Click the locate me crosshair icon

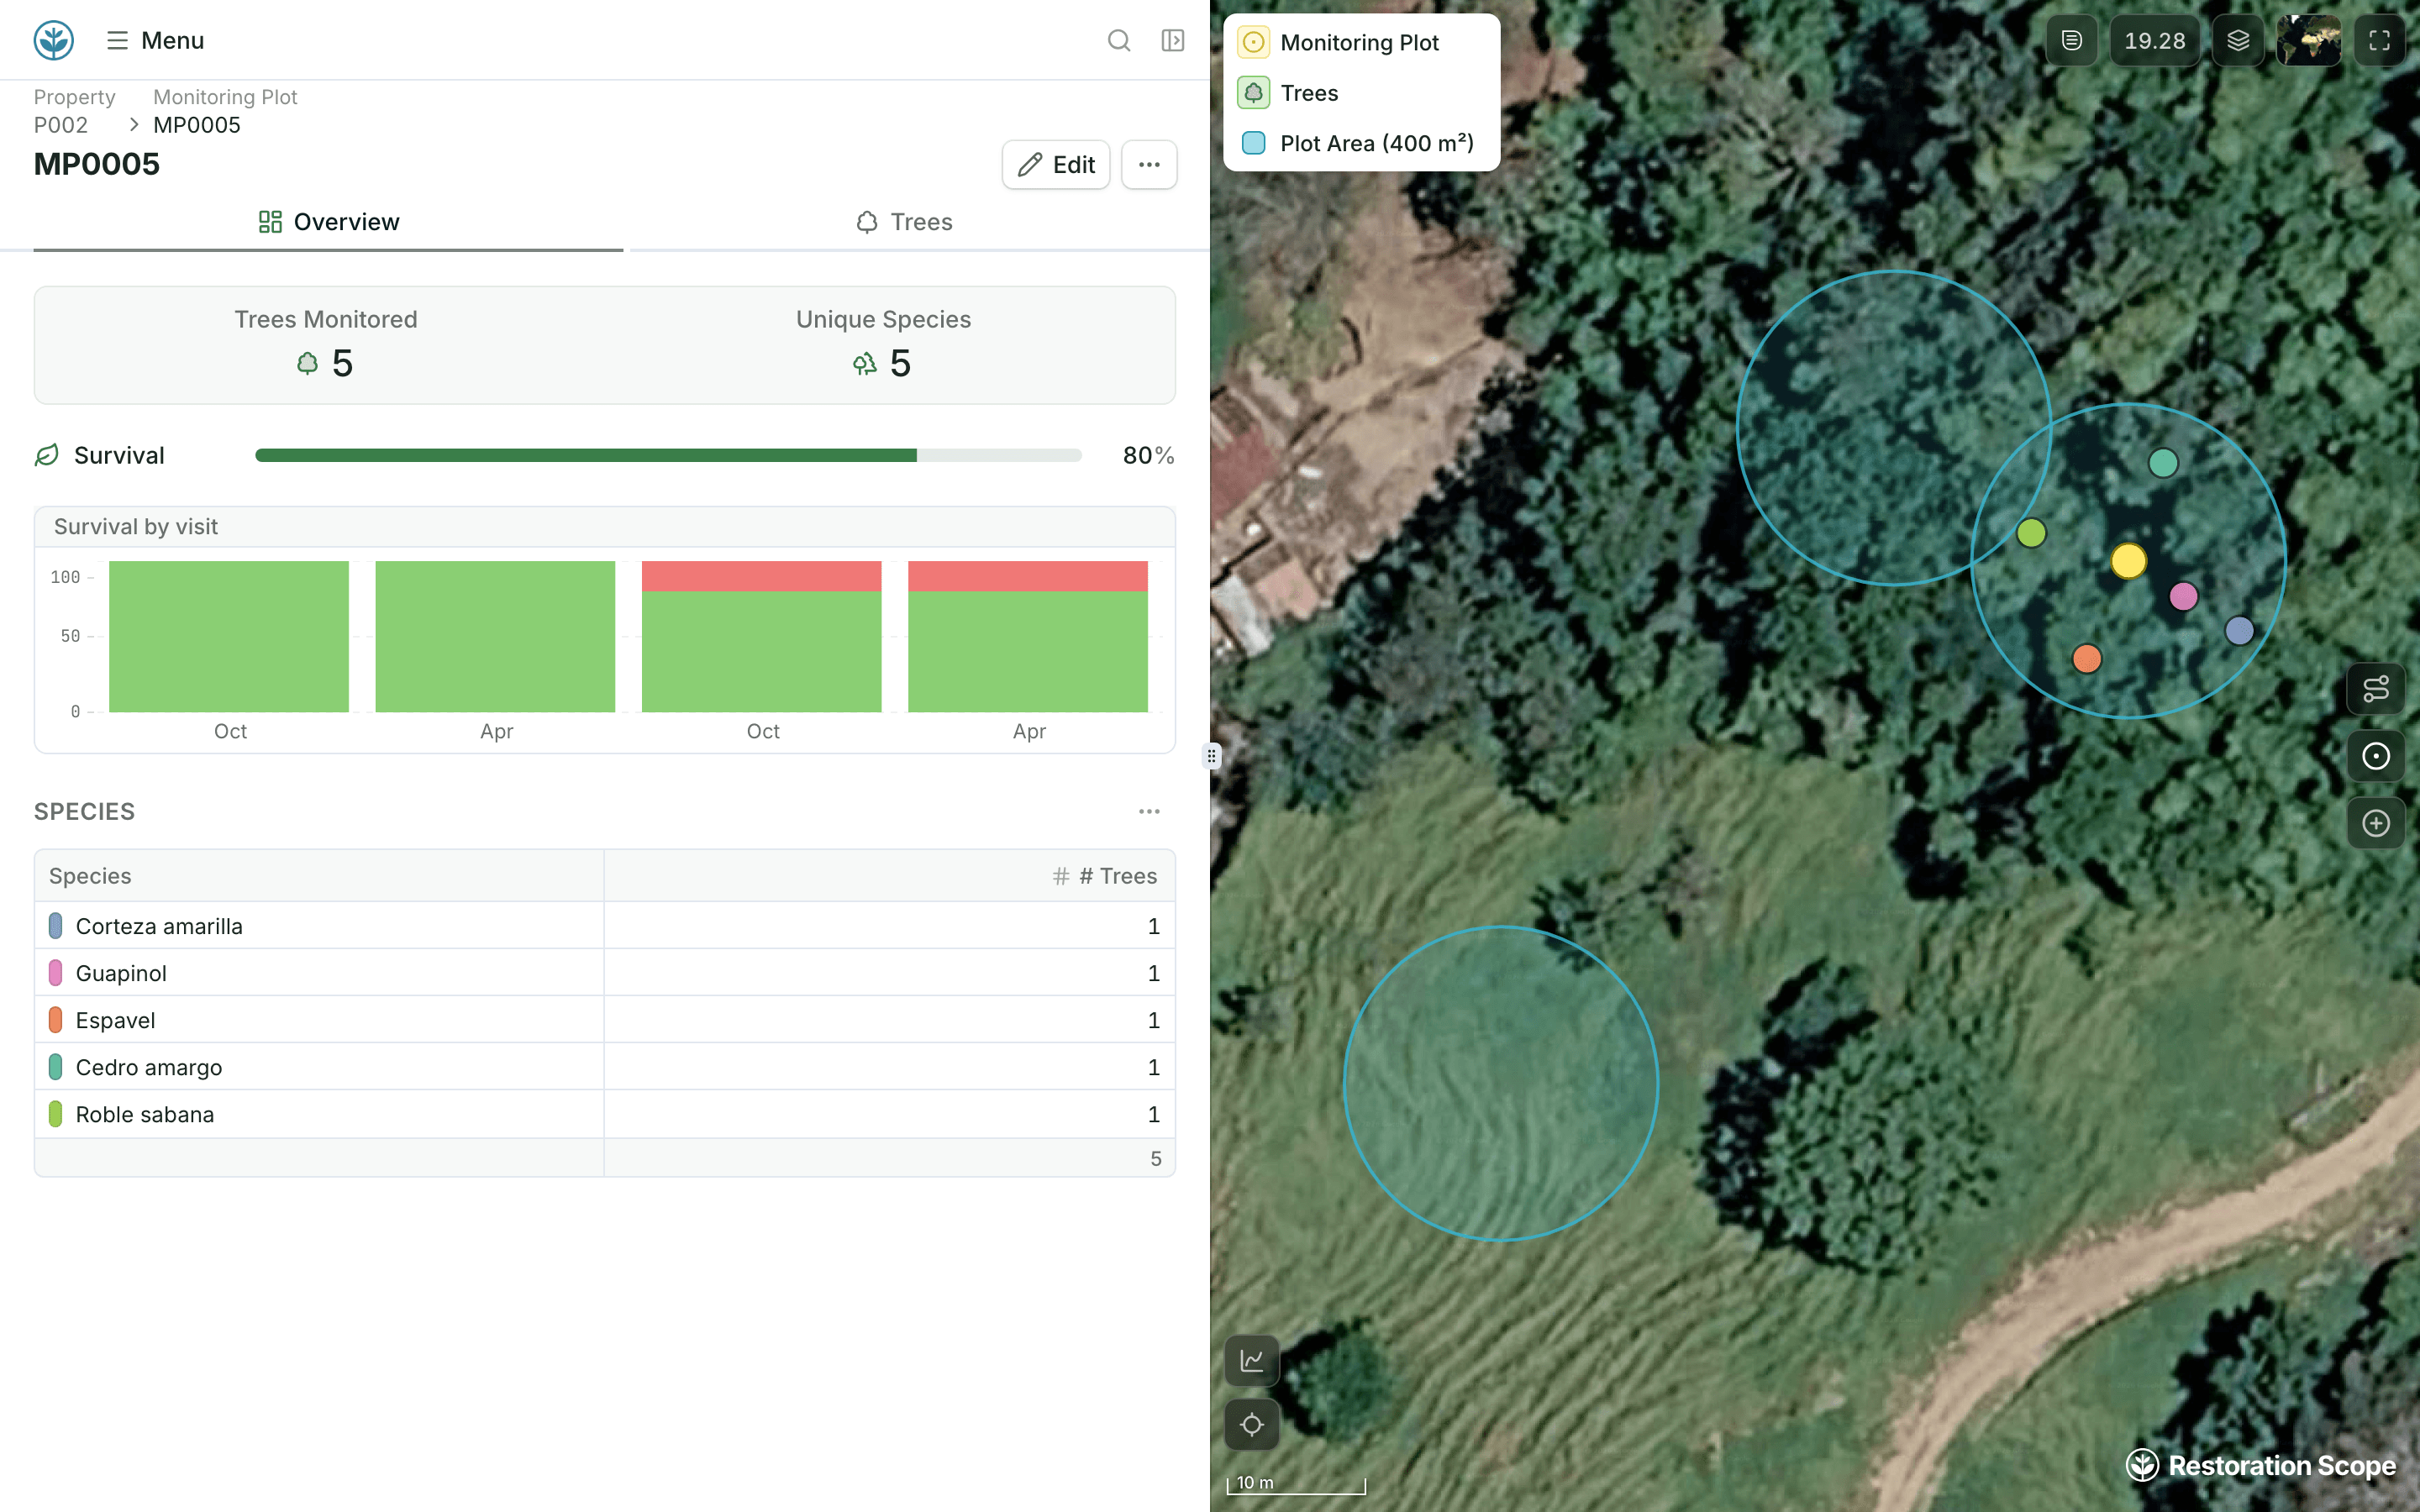pyautogui.click(x=1252, y=1424)
